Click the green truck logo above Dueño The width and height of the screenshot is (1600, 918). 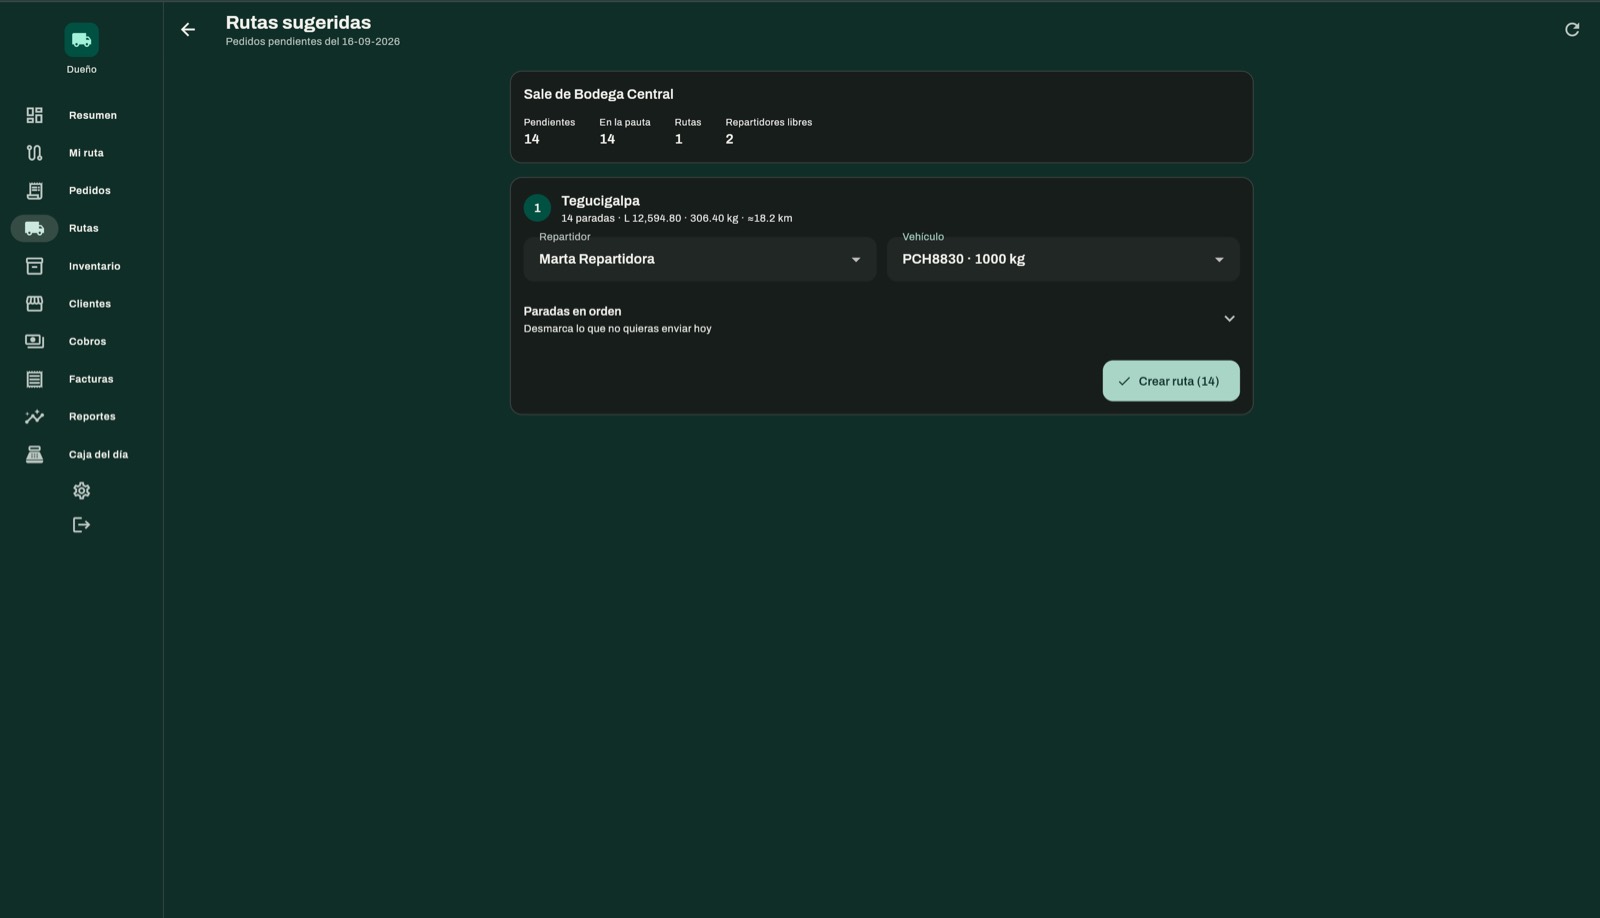coord(82,40)
